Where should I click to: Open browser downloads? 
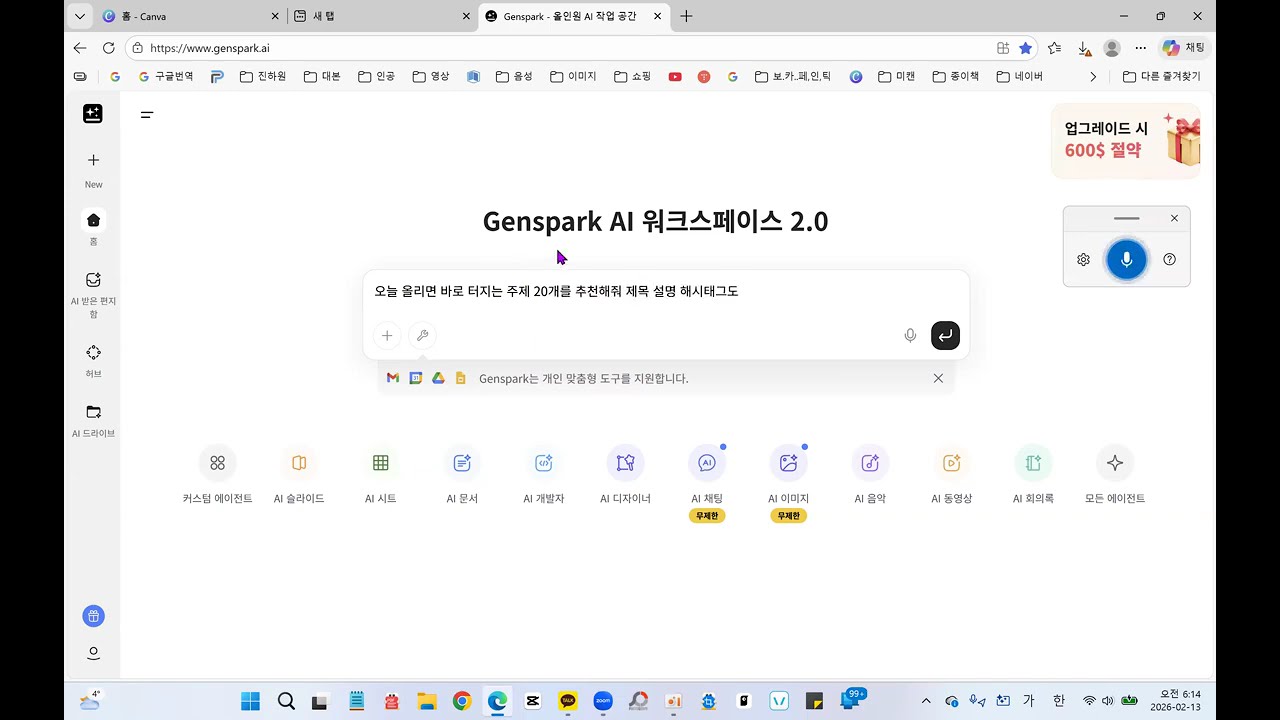click(1084, 48)
